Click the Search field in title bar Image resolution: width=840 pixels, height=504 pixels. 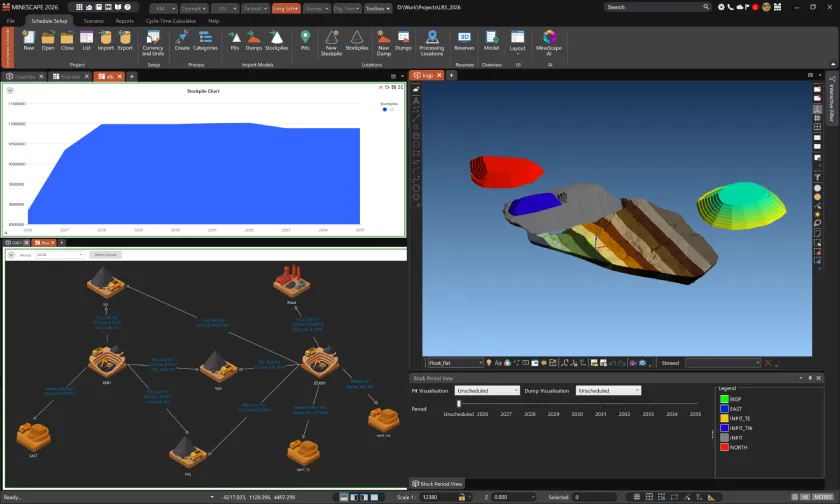click(x=657, y=7)
